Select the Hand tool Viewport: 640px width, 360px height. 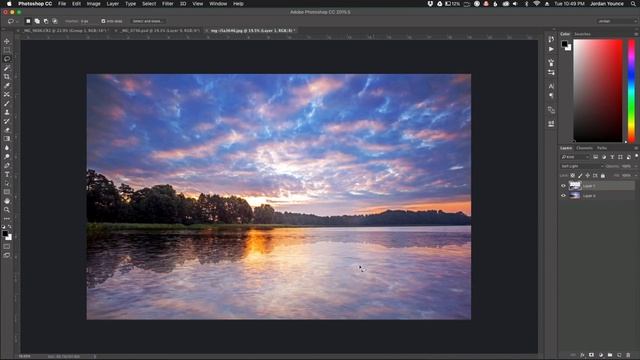(x=7, y=201)
